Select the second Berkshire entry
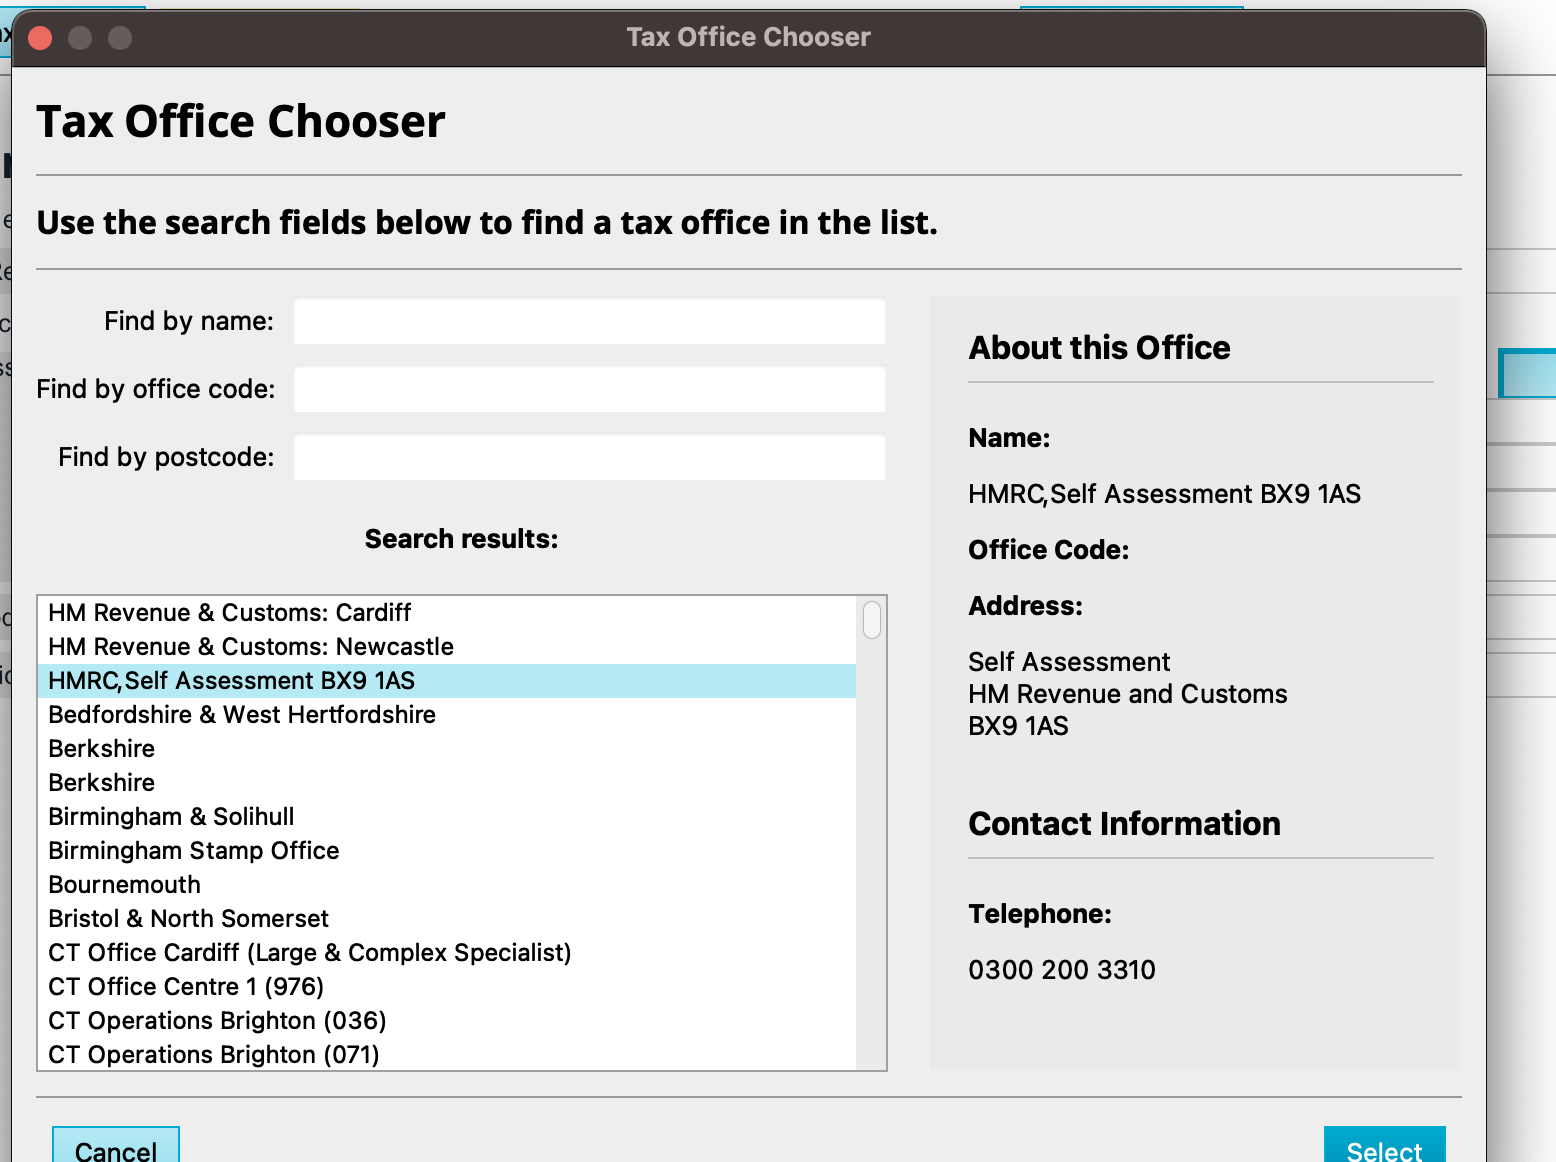 pos(102,783)
